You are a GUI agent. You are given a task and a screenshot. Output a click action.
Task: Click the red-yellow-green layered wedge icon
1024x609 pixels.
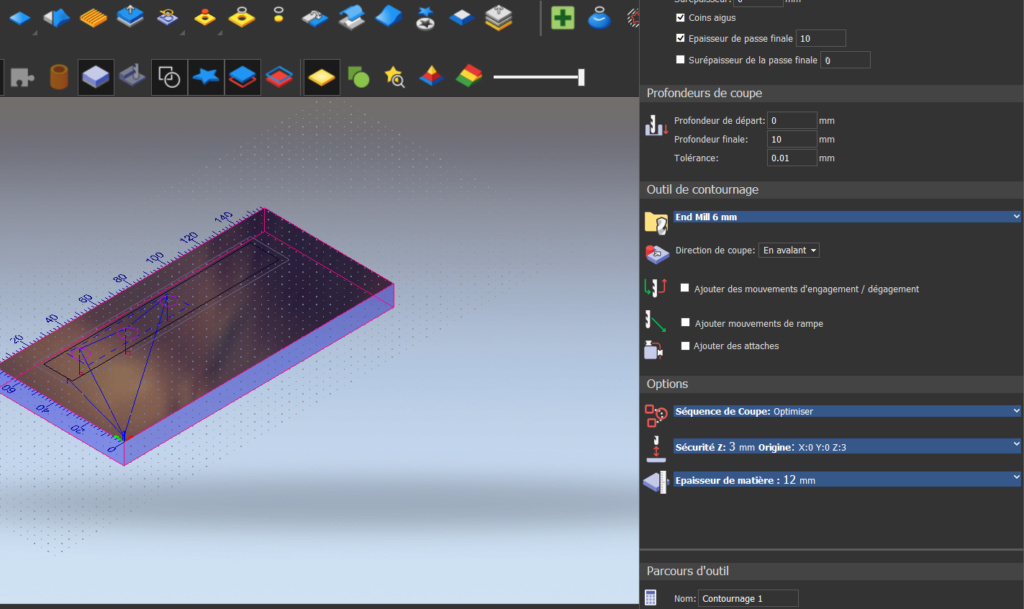coord(468,76)
